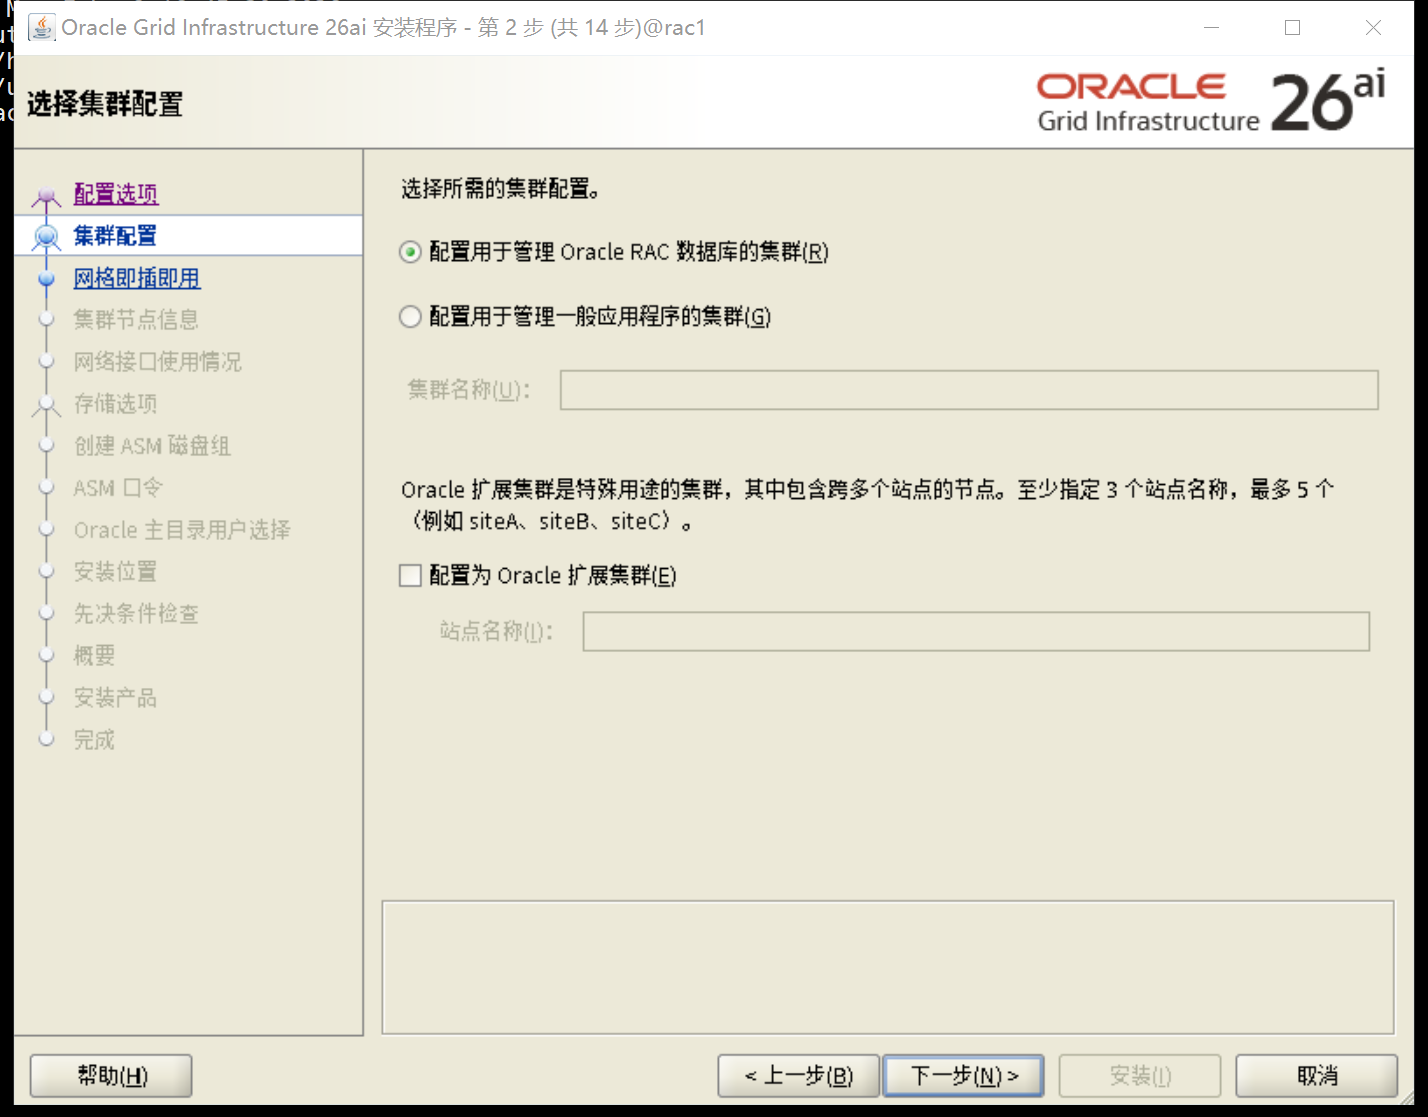Click the disabled 安装(I) button
Image resolution: width=1428 pixels, height=1117 pixels.
point(1140,1076)
